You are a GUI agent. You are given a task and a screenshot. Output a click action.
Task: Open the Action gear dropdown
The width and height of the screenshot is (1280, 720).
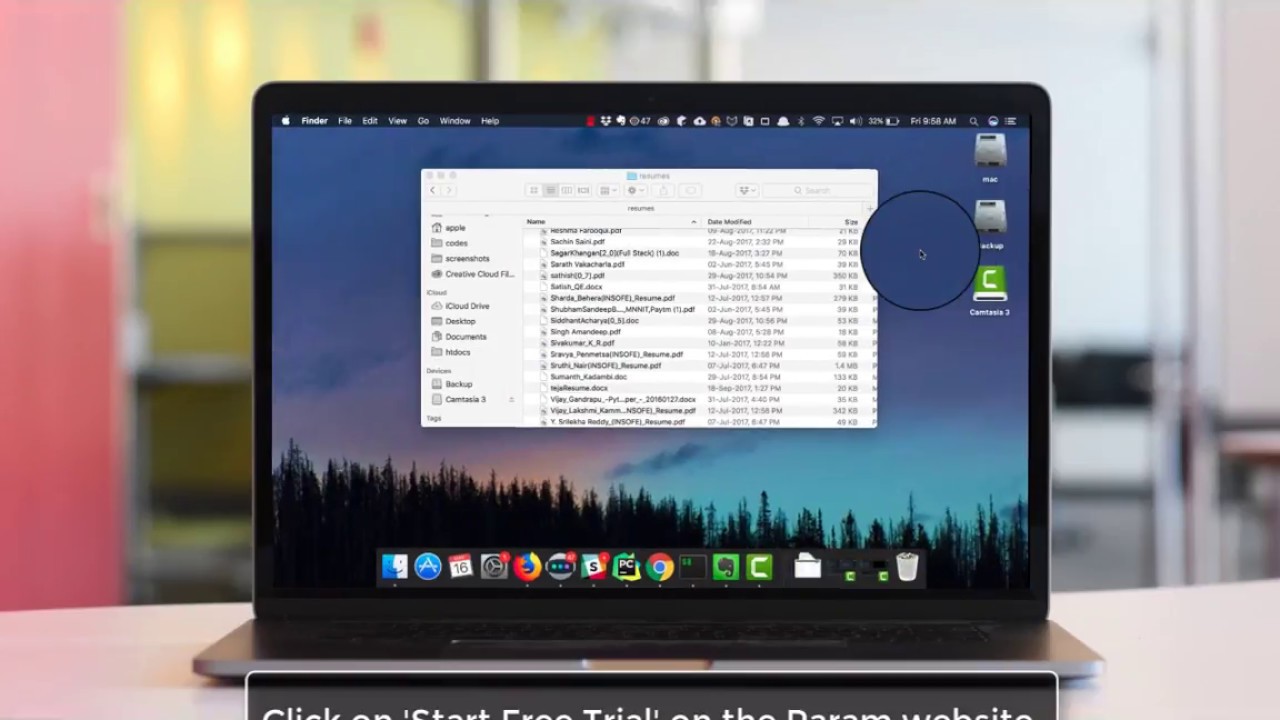635,190
